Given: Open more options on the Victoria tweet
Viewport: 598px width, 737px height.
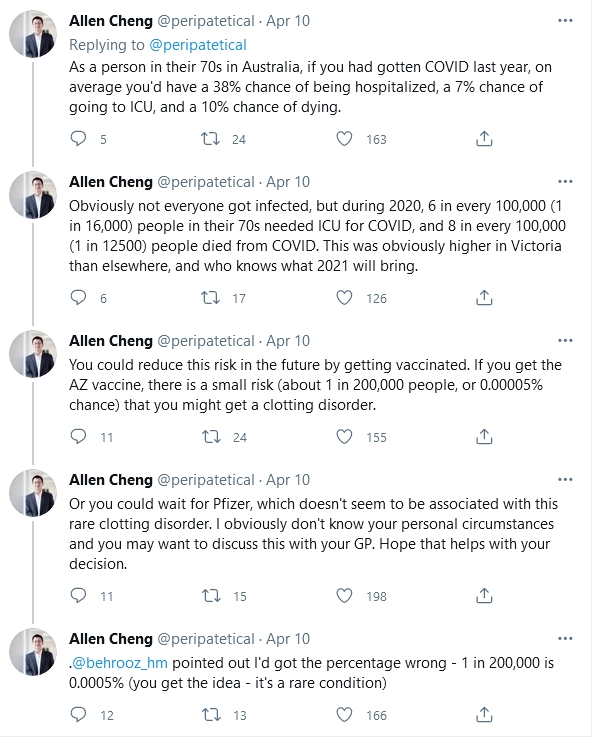Looking at the screenshot, I should 565,181.
